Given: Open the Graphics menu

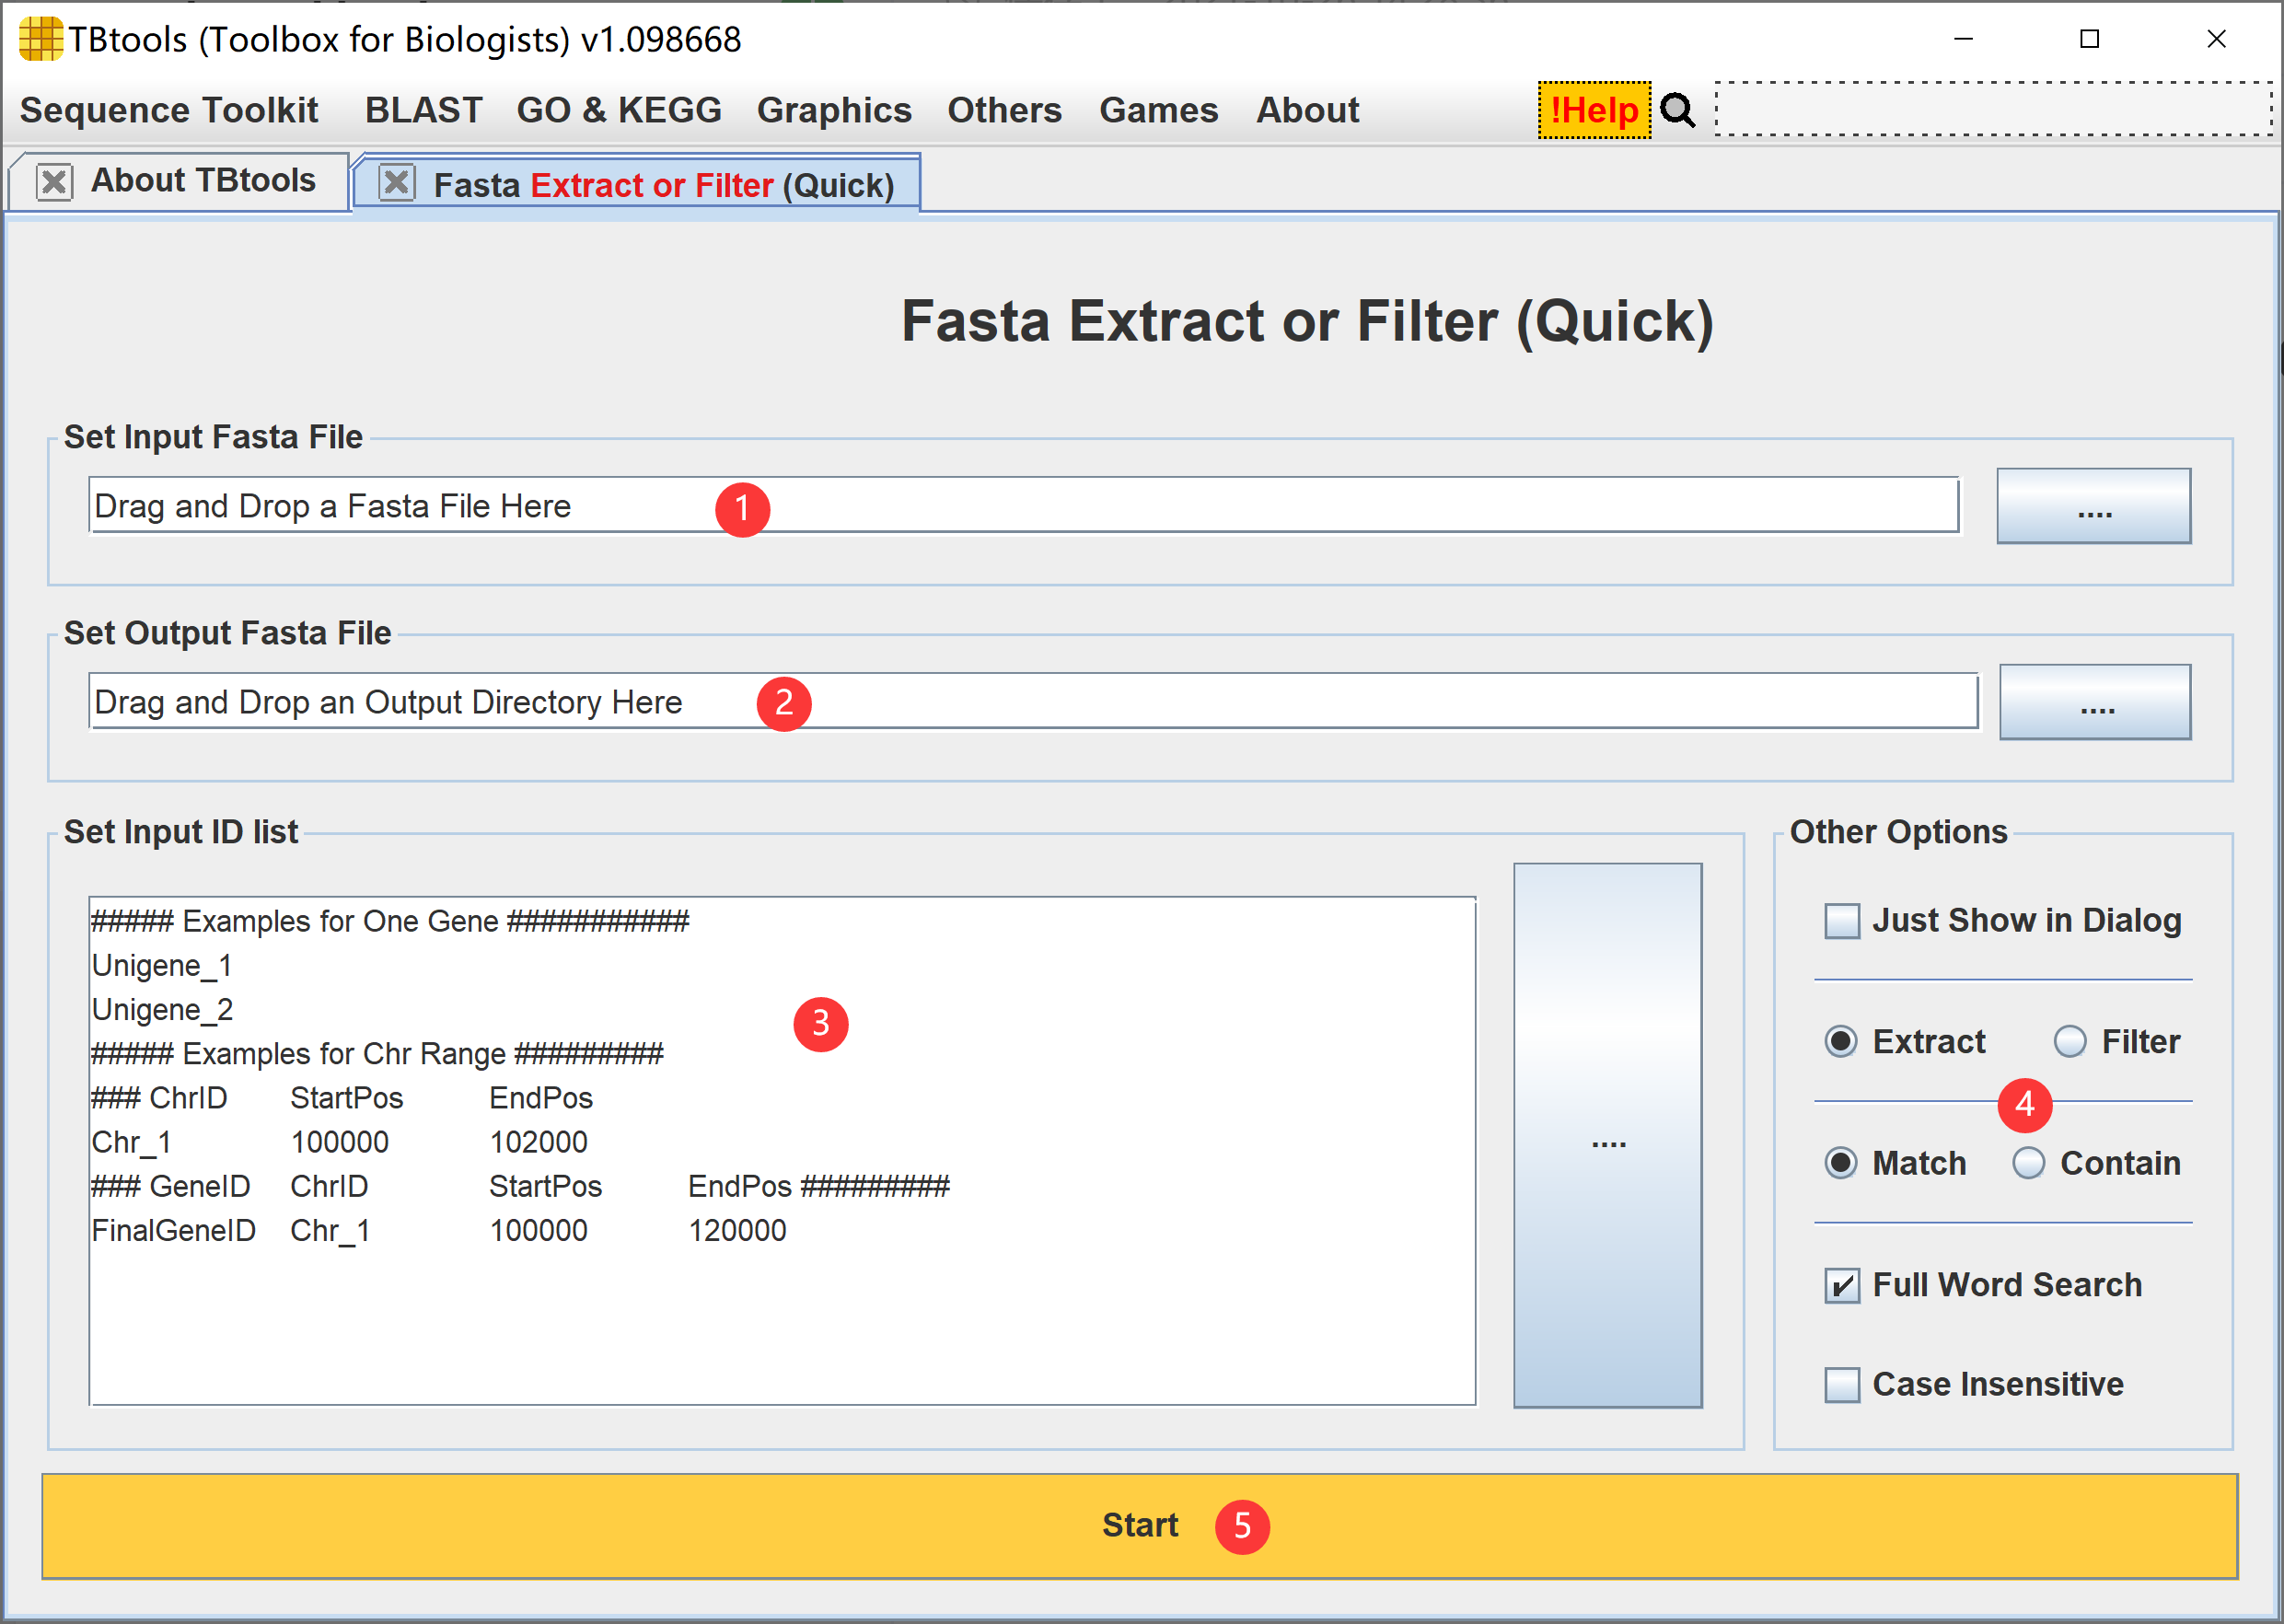Looking at the screenshot, I should [834, 110].
